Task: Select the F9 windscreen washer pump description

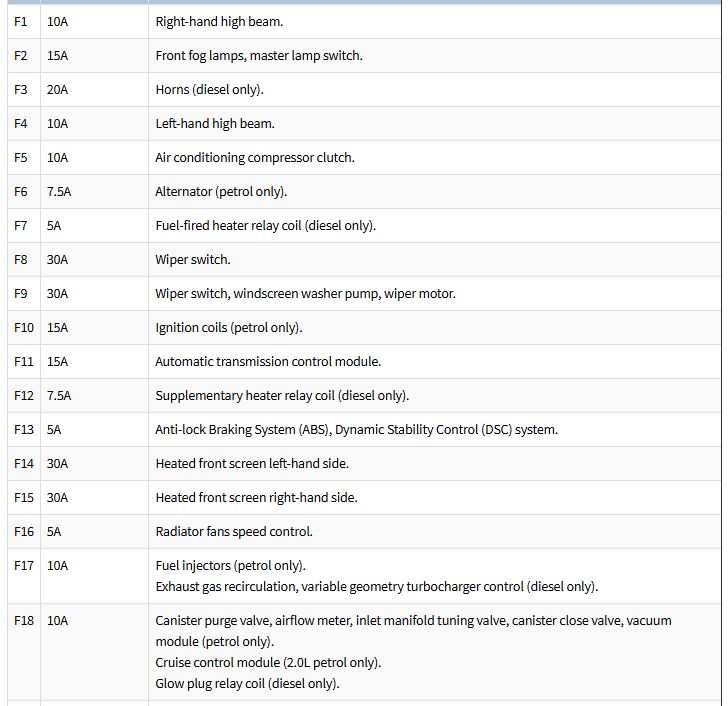Action: [305, 293]
